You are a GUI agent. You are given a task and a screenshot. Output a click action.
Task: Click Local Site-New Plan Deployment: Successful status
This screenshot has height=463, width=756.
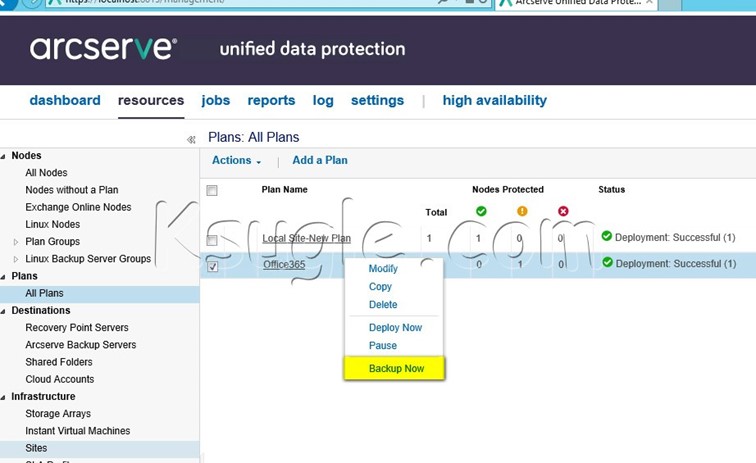[x=675, y=237]
